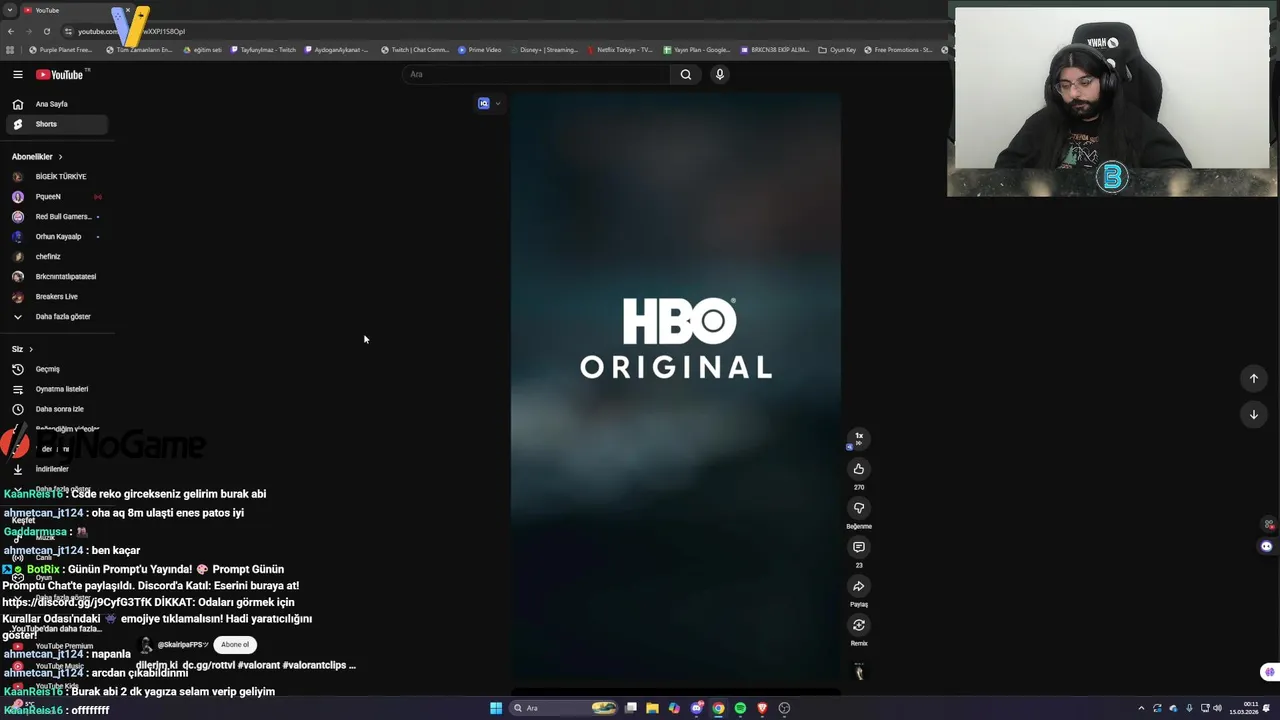Open the extension quality dropdown above the Short
The width and height of the screenshot is (1280, 720).
pyautogui.click(x=489, y=103)
